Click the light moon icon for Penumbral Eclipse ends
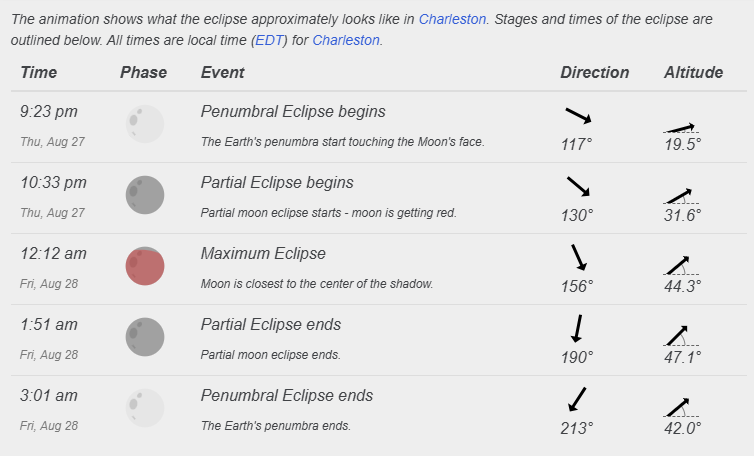This screenshot has height=456, width=754. [145, 408]
